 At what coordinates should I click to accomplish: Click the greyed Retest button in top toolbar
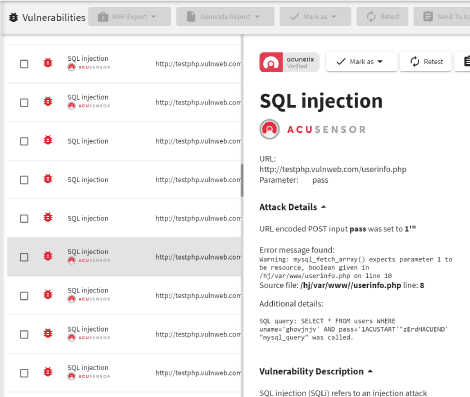(382, 17)
